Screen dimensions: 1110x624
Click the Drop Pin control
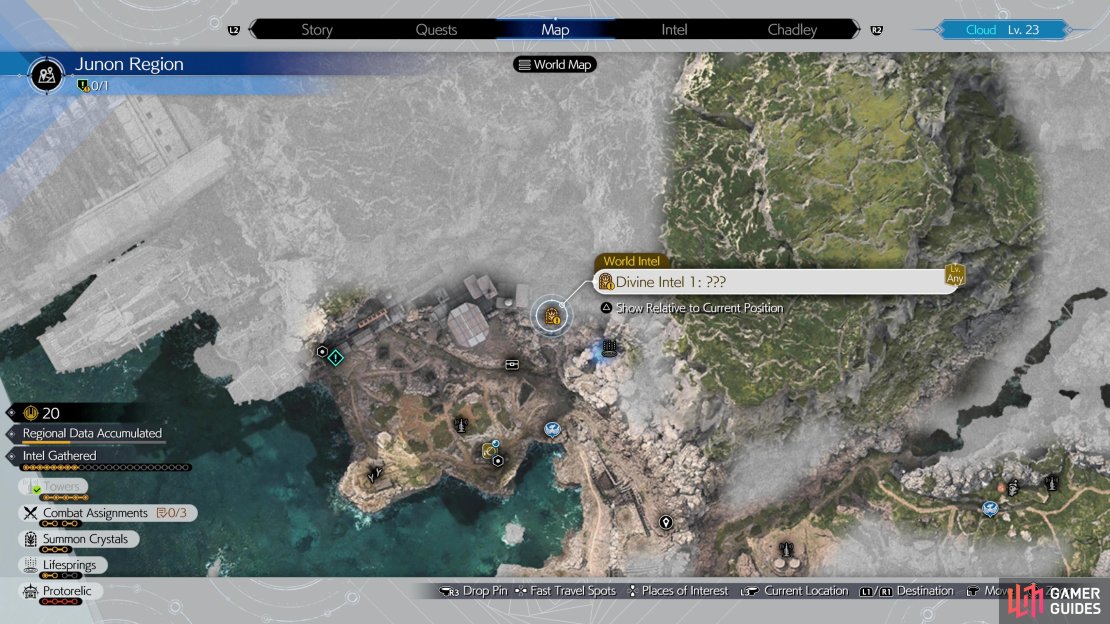tap(474, 591)
